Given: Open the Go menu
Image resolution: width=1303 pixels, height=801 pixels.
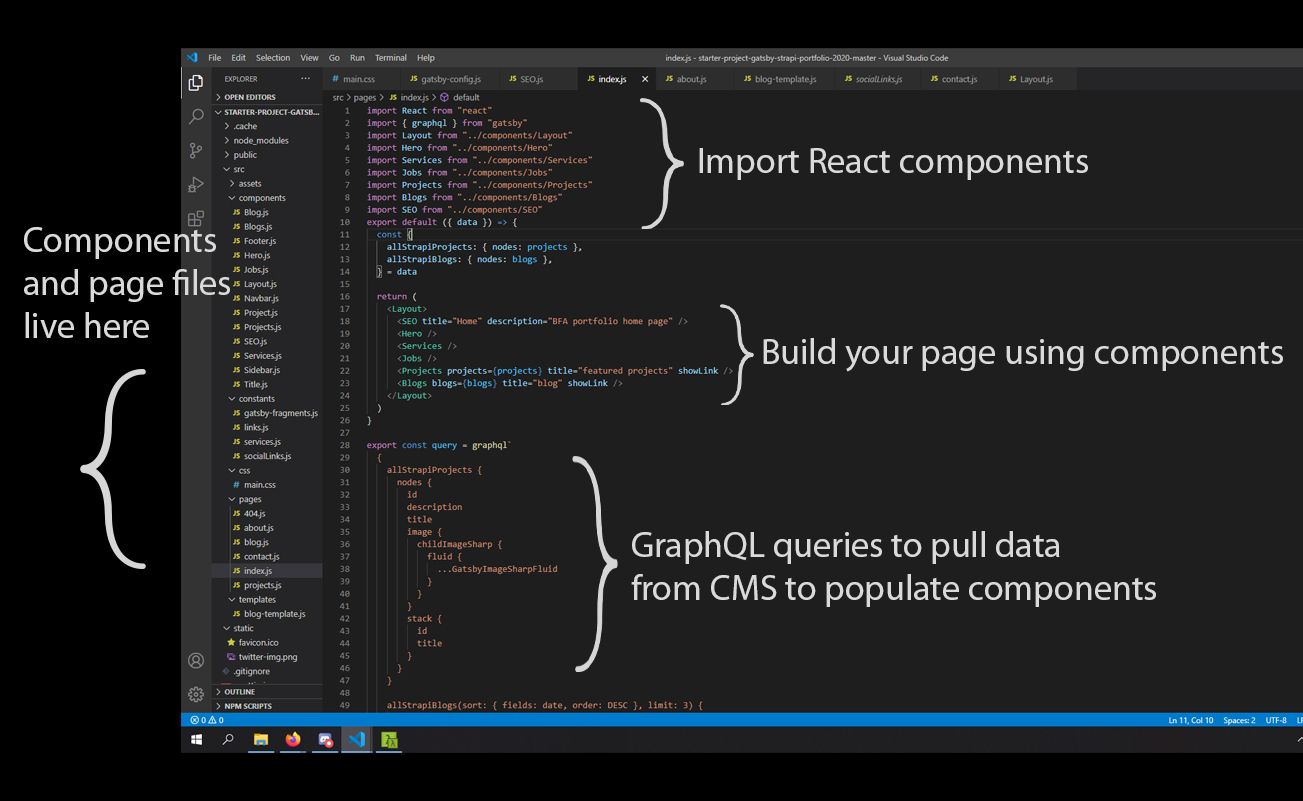Looking at the screenshot, I should (x=334, y=58).
